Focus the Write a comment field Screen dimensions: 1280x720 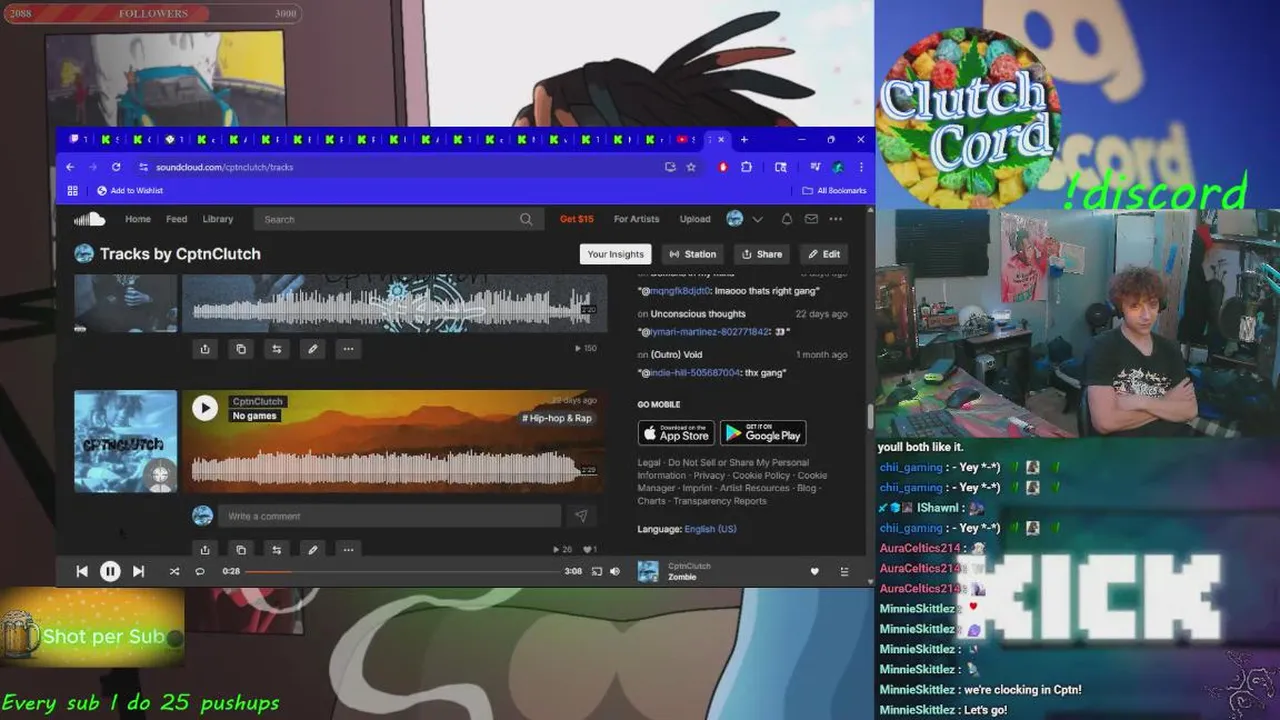pyautogui.click(x=389, y=516)
